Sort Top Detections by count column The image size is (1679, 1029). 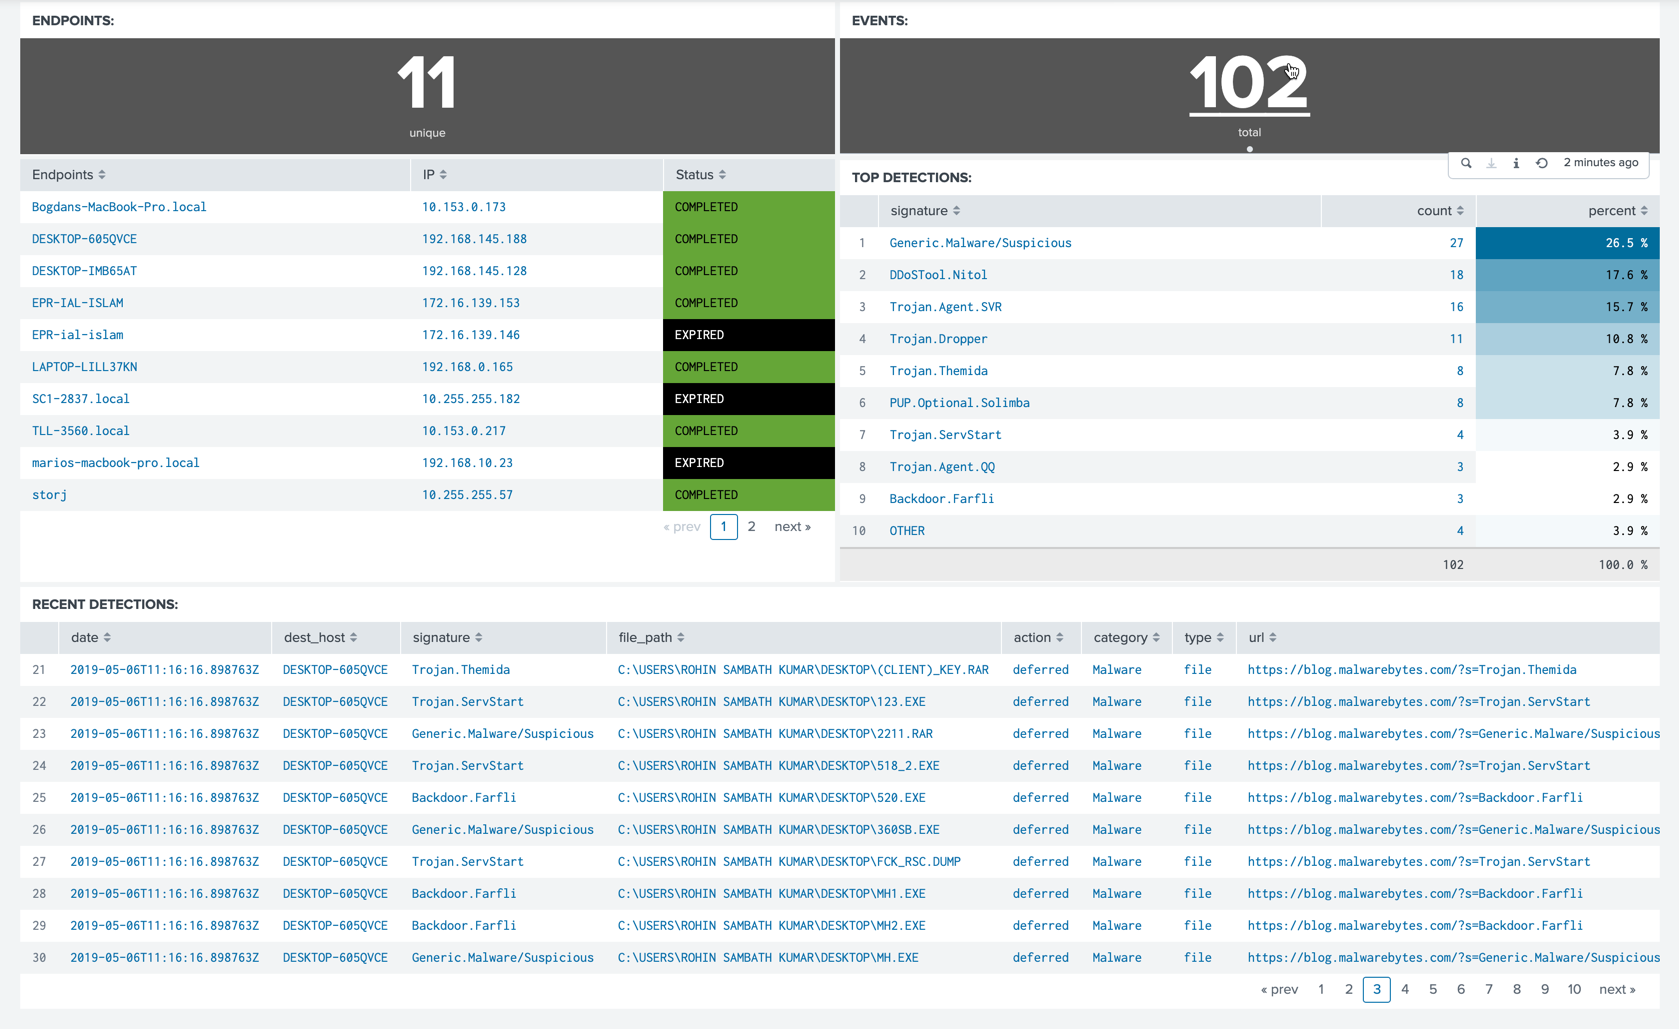tap(1440, 211)
